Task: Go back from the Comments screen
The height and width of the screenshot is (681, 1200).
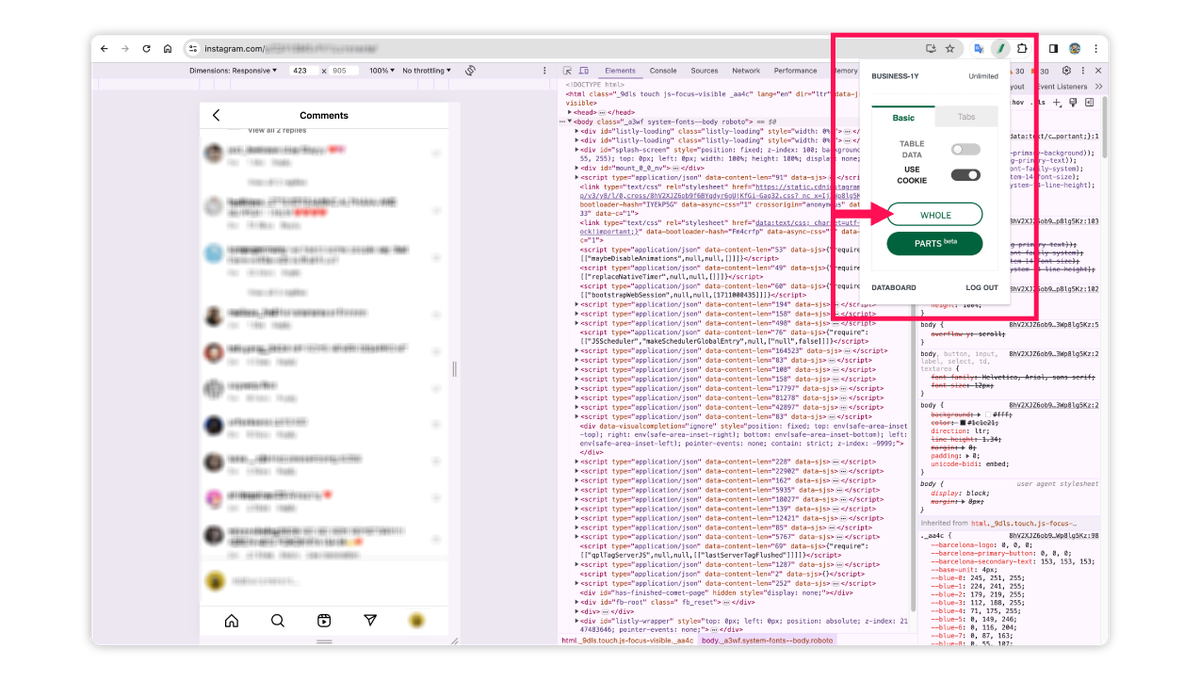Action: coord(216,116)
